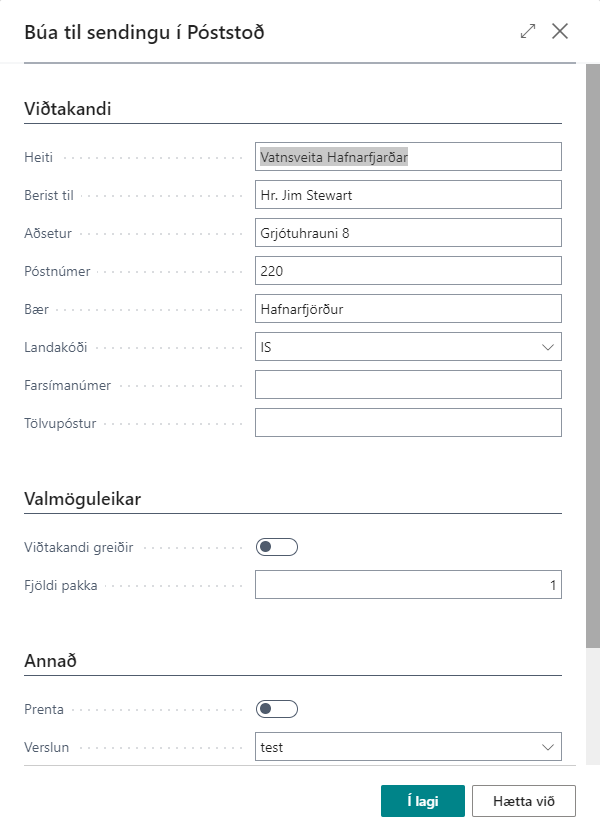This screenshot has height=839, width=600.
Task: Close the Búa til sendingu dialog
Action: click(560, 31)
